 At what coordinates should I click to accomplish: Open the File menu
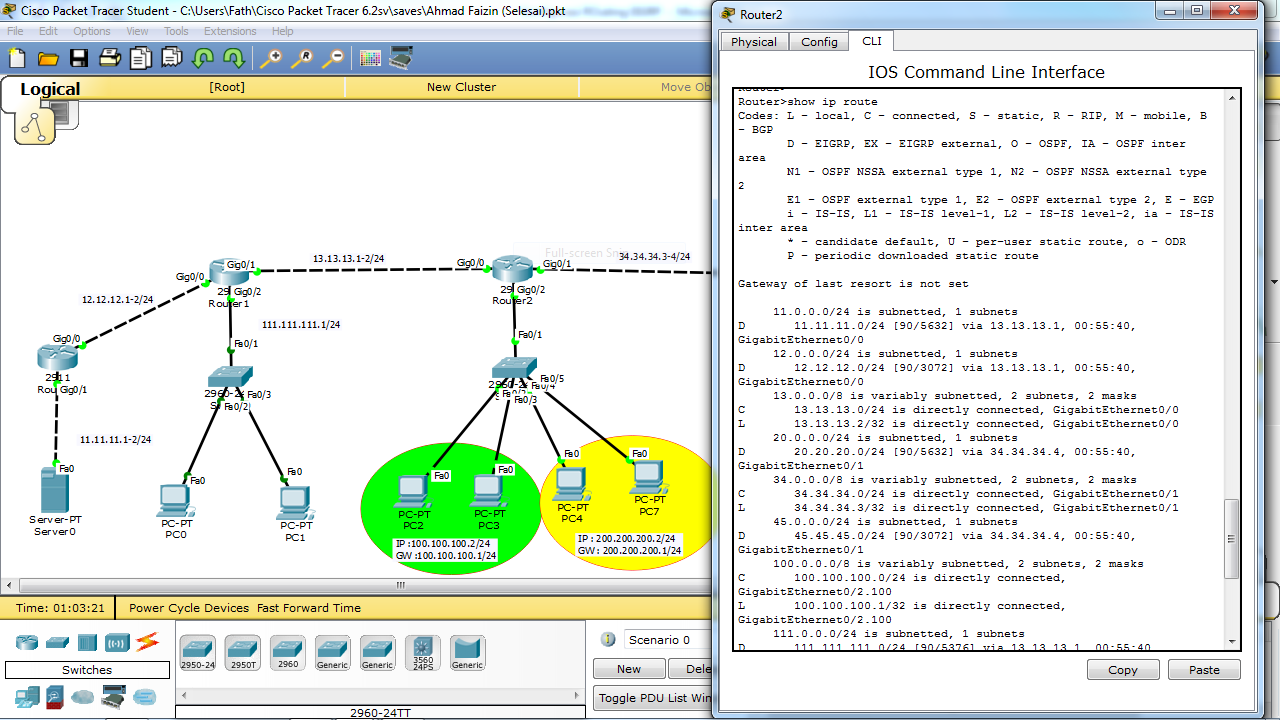click(15, 31)
